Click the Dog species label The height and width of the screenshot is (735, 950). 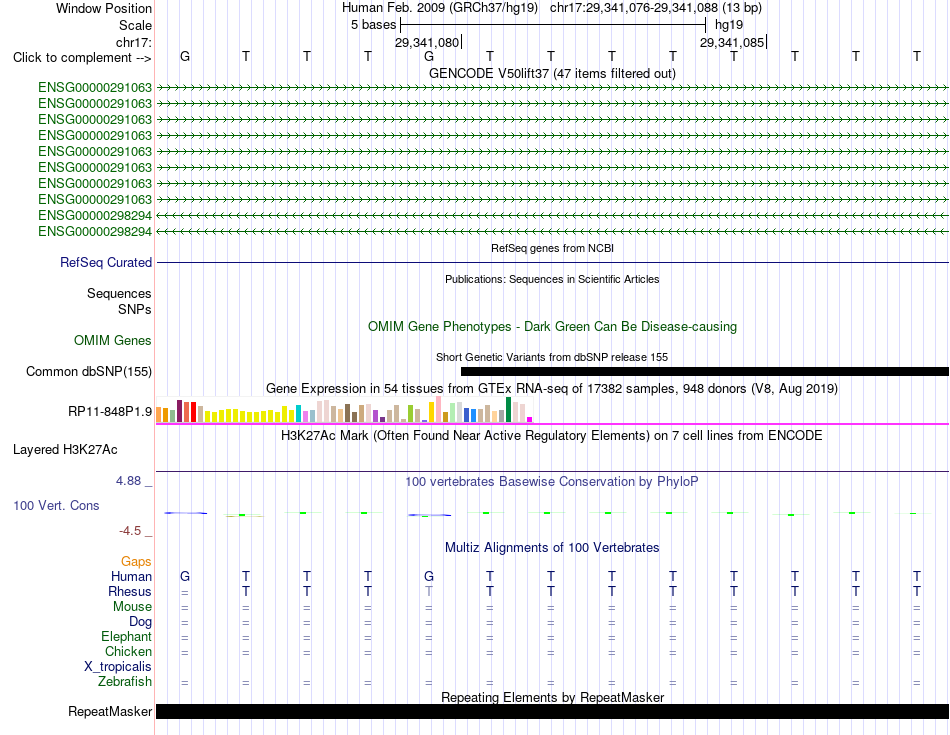tap(141, 622)
